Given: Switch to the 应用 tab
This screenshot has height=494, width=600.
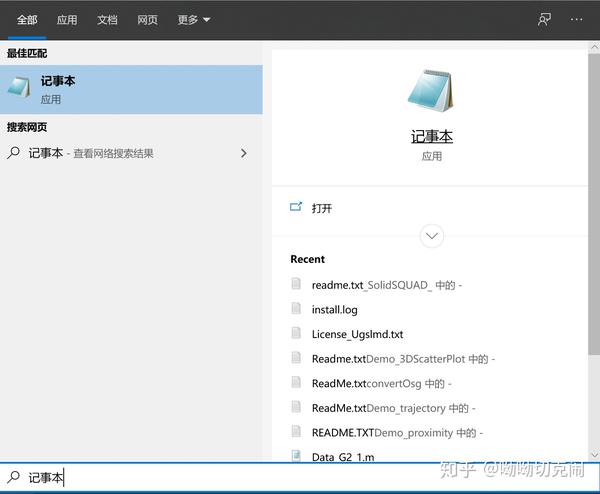Looking at the screenshot, I should pyautogui.click(x=67, y=20).
